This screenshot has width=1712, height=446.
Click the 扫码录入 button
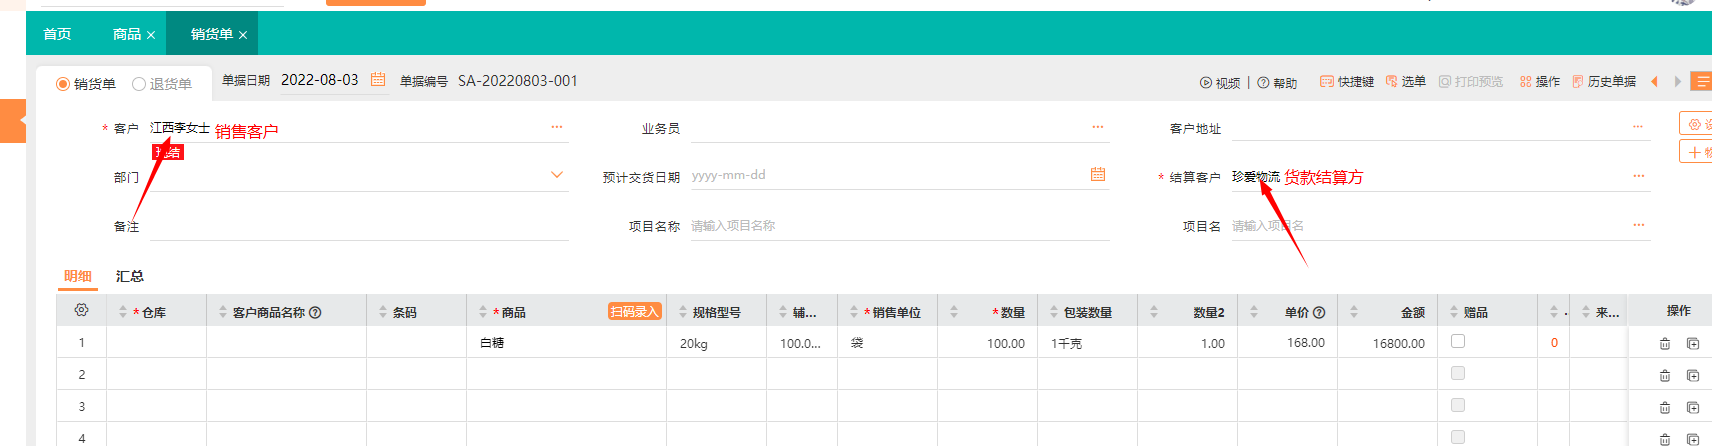(x=635, y=312)
